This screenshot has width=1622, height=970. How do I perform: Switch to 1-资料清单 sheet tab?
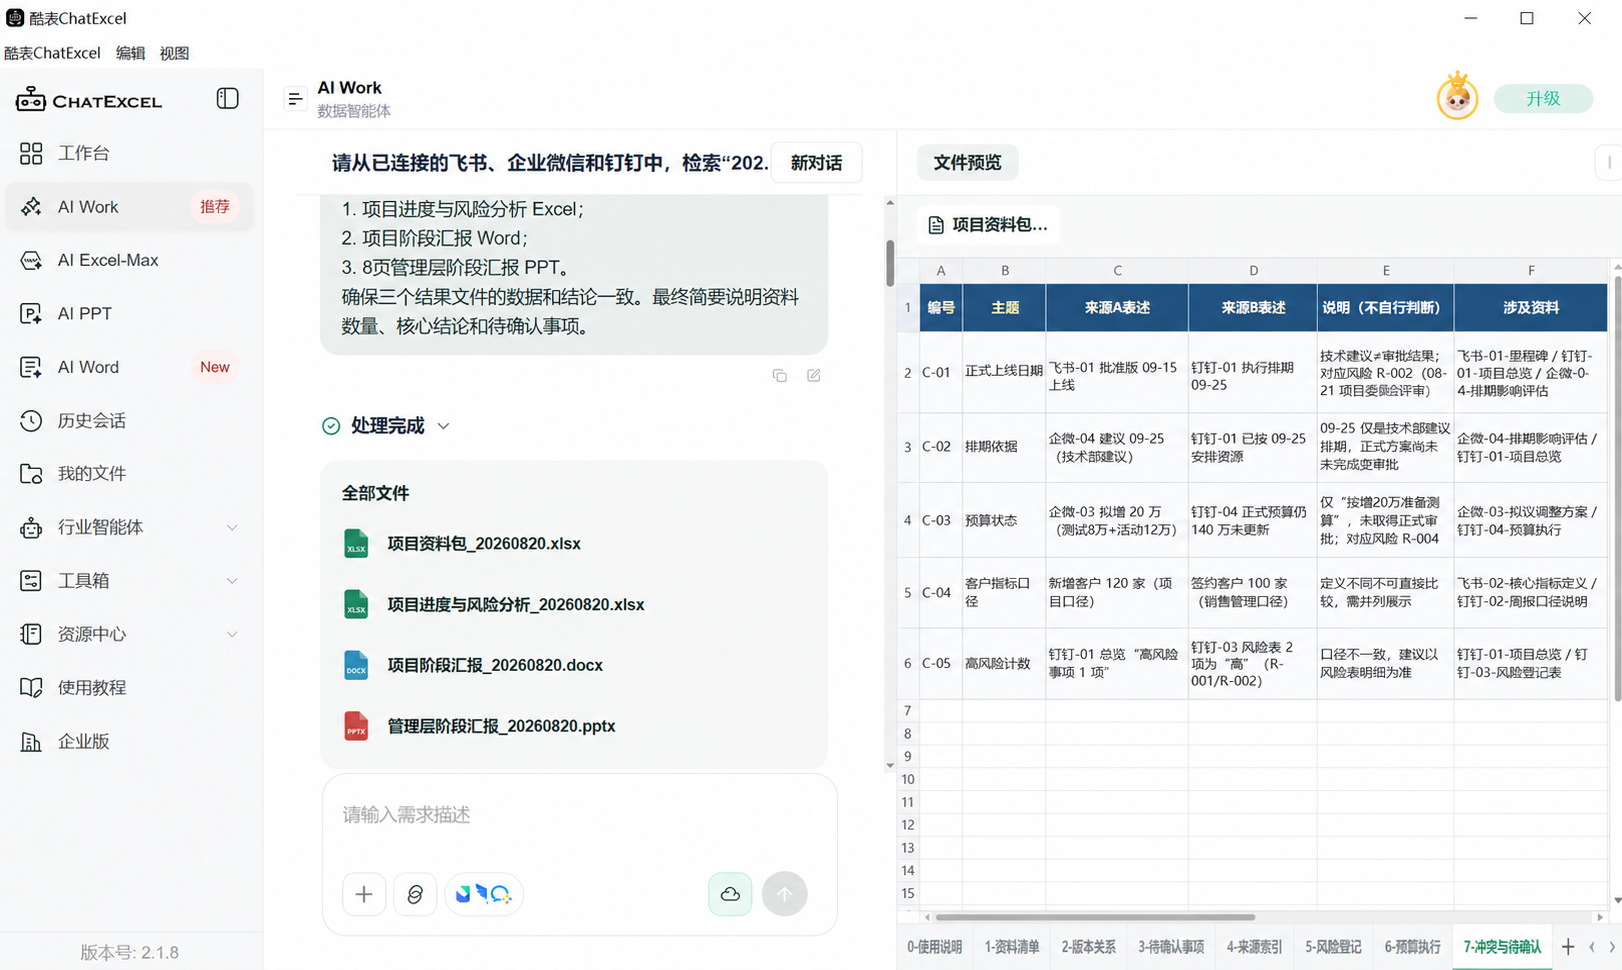(1012, 947)
